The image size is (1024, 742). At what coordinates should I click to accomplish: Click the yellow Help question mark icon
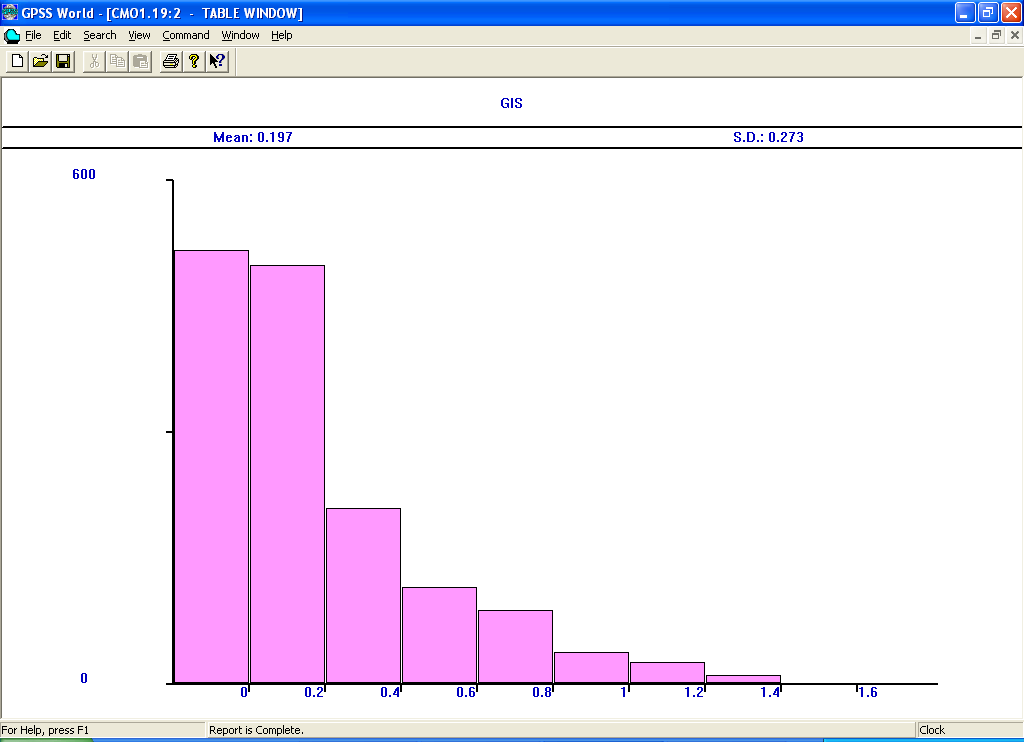[194, 61]
